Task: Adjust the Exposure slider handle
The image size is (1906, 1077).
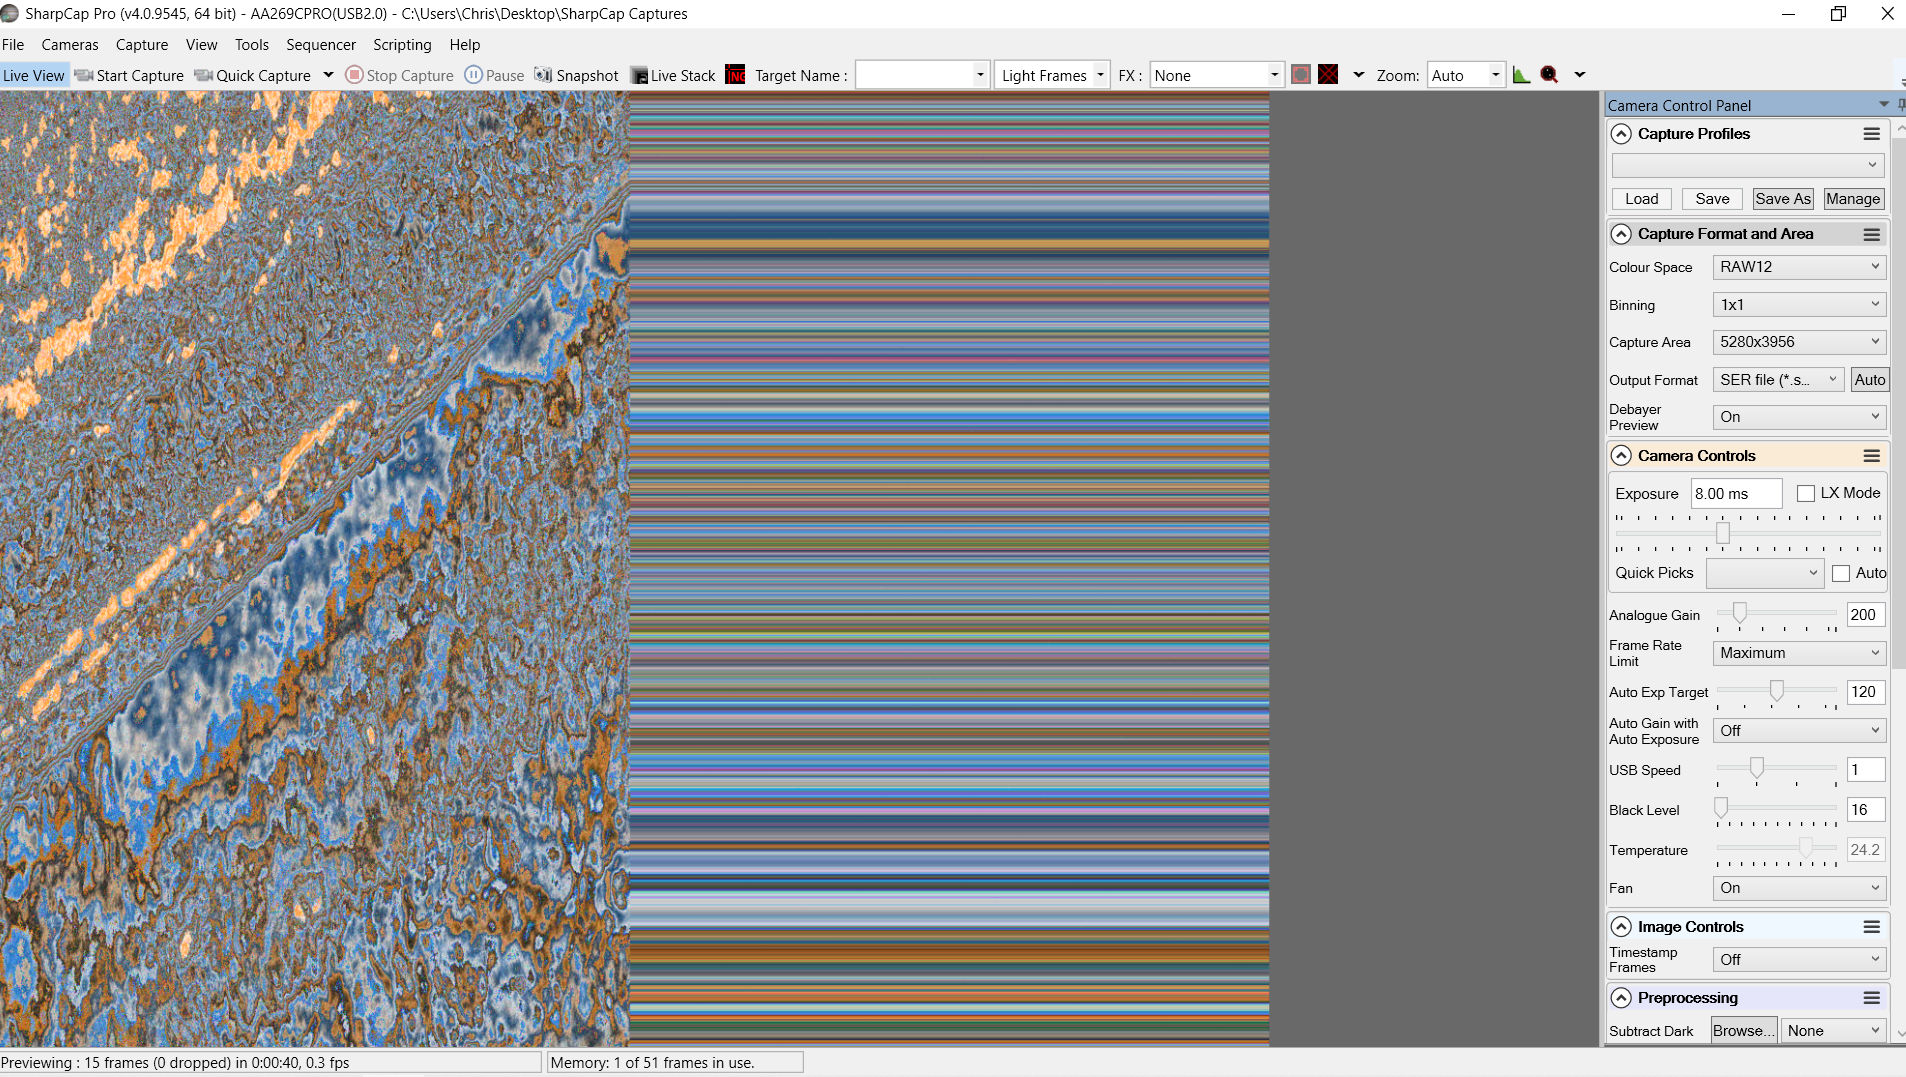Action: (1723, 533)
